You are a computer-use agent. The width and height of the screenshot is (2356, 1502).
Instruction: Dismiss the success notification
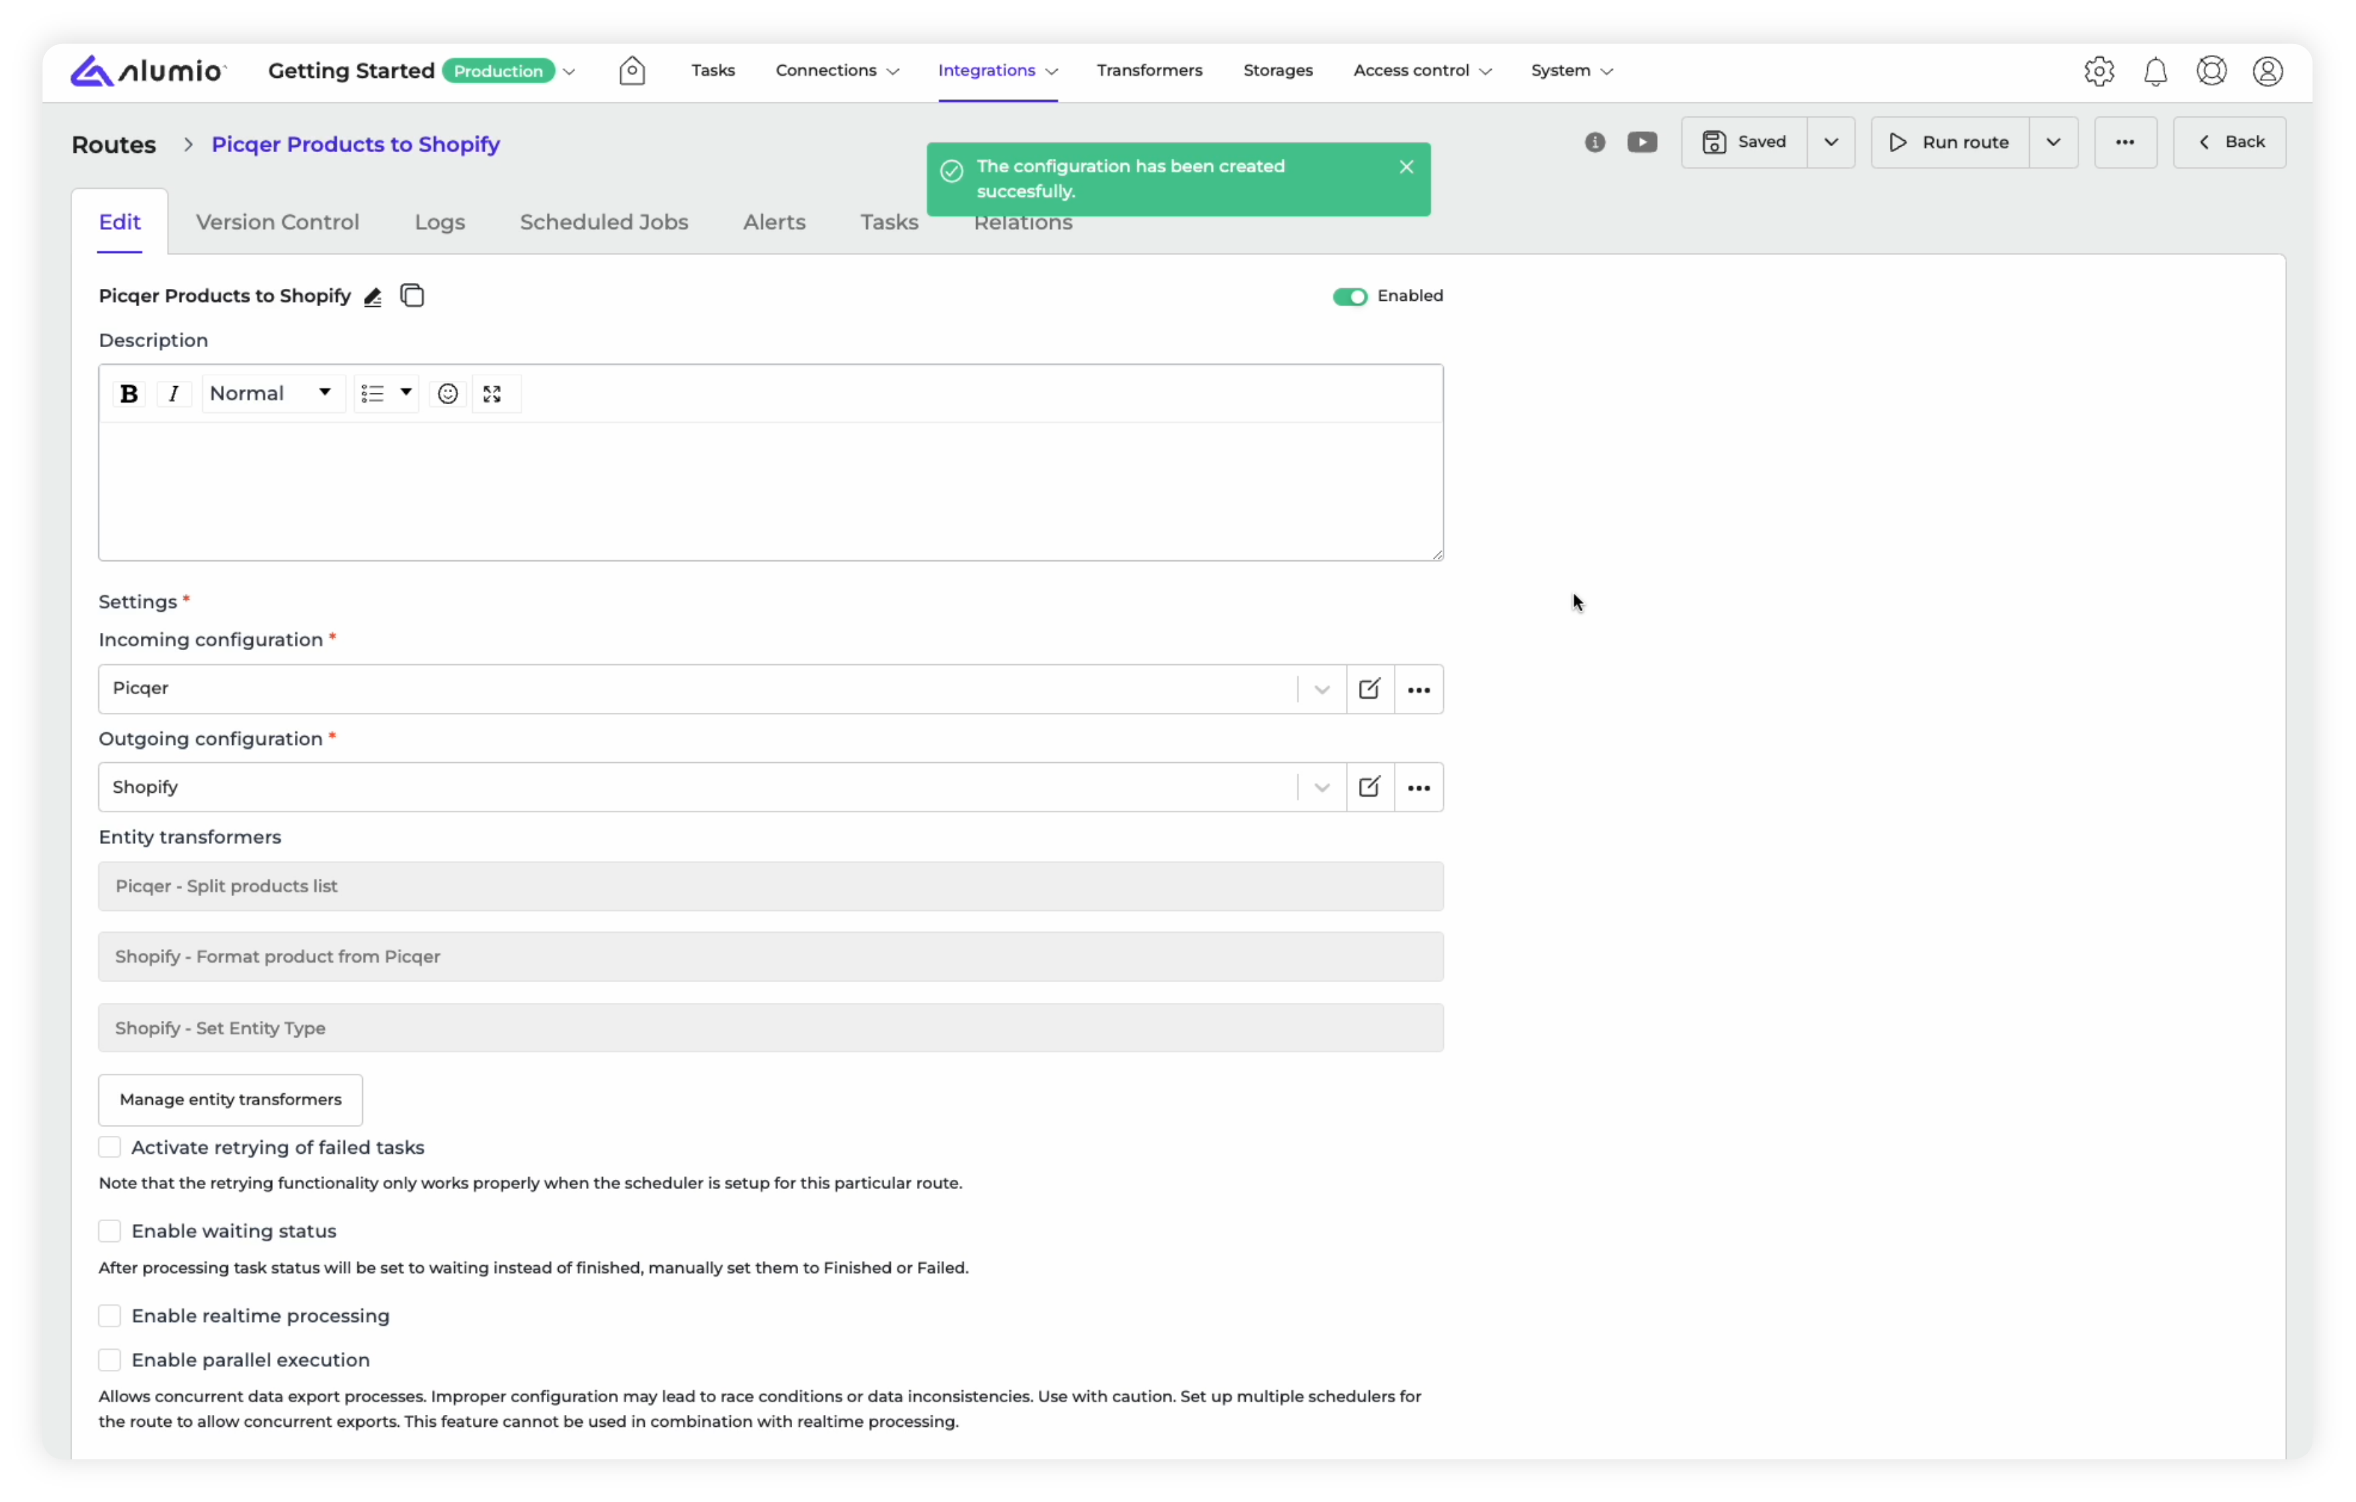coord(1406,167)
